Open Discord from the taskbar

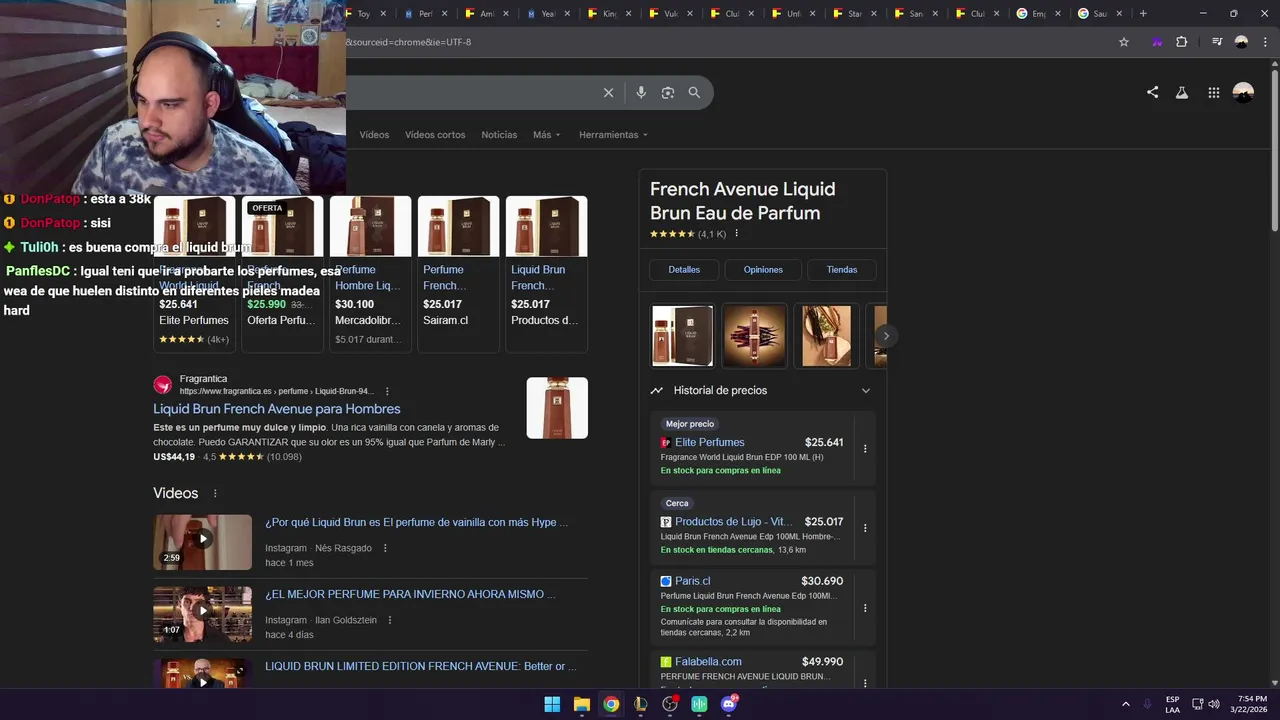click(x=729, y=704)
